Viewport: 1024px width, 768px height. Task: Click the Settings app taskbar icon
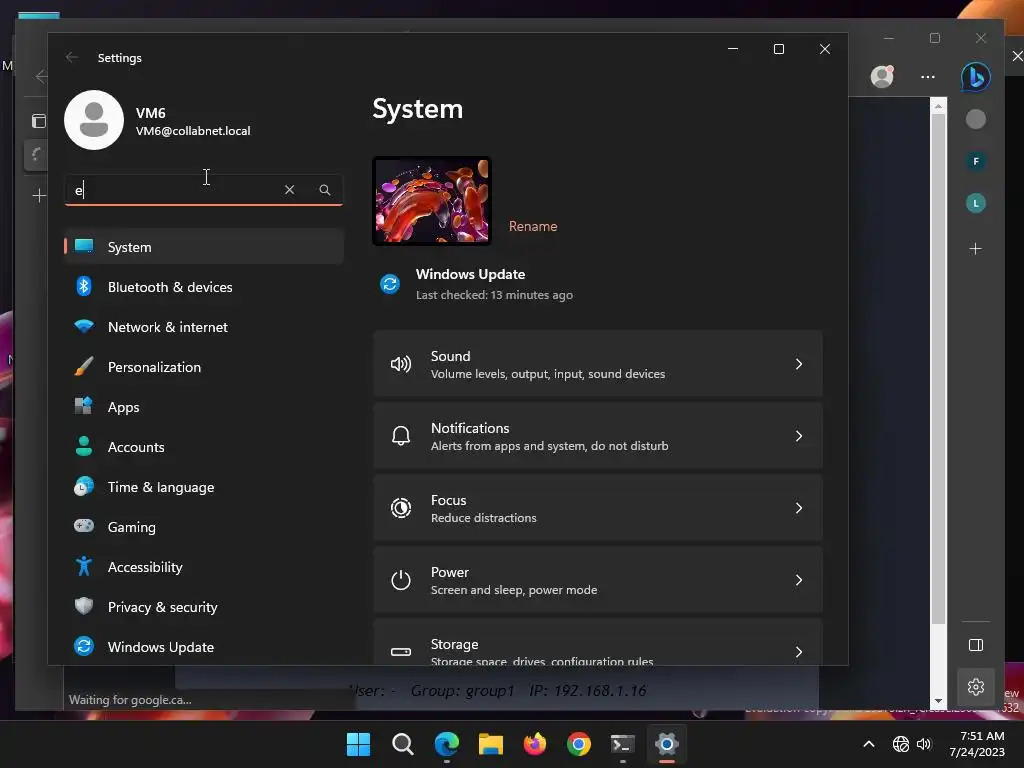coord(667,744)
